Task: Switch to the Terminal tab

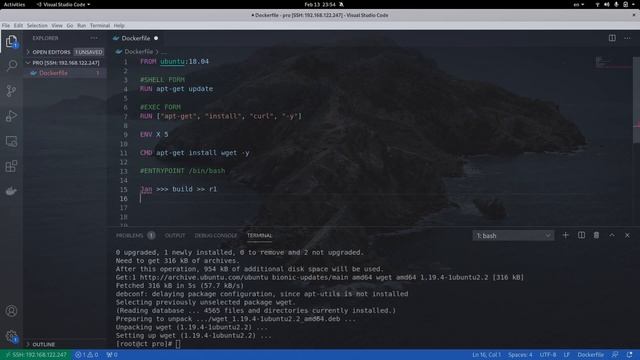Action: click(259, 236)
